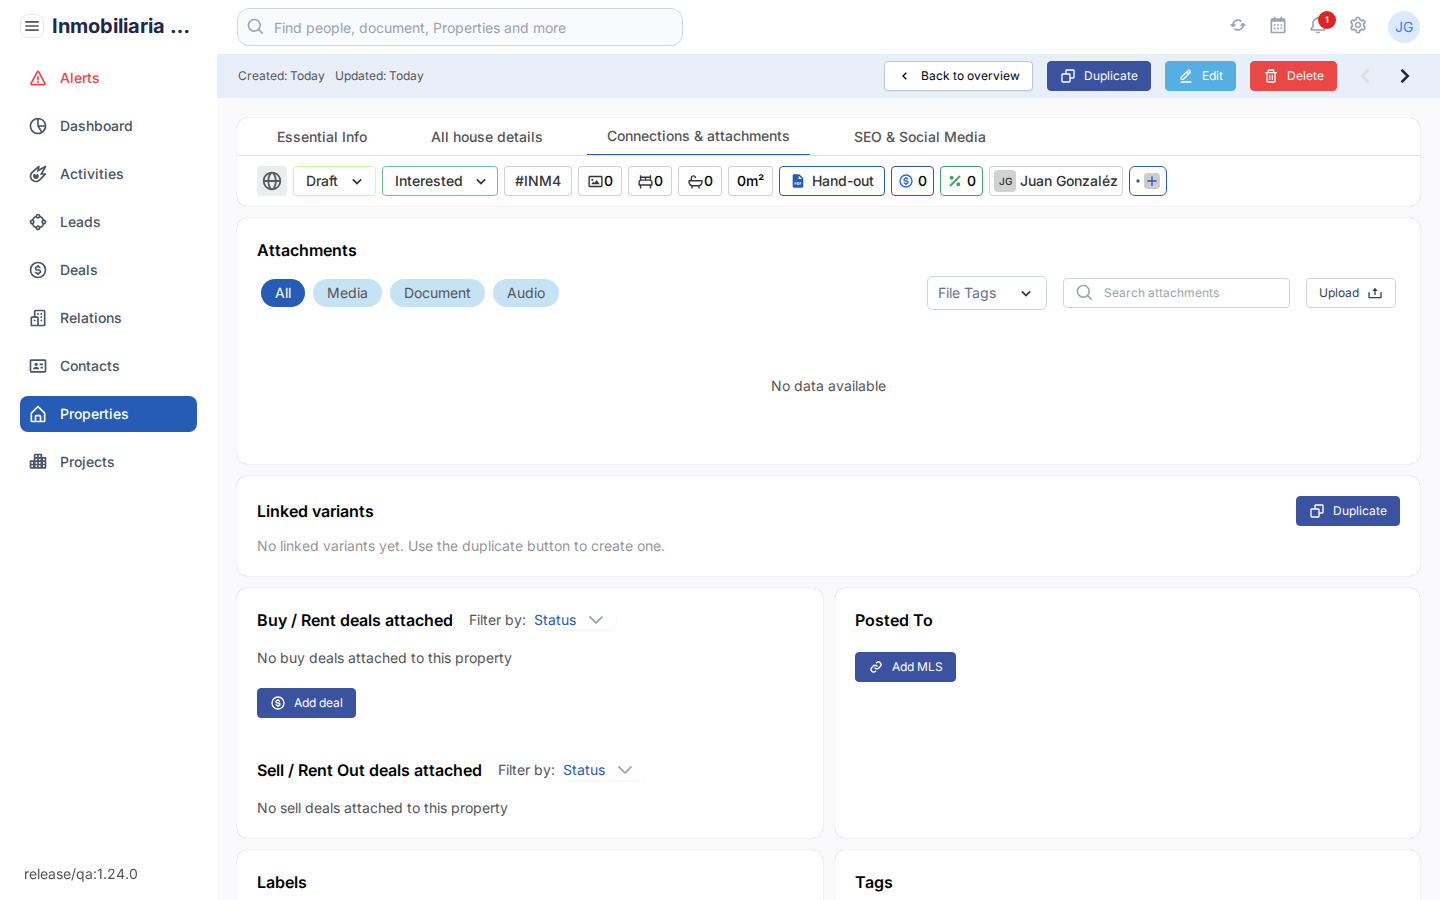Expand the Interested dropdown

pos(439,181)
